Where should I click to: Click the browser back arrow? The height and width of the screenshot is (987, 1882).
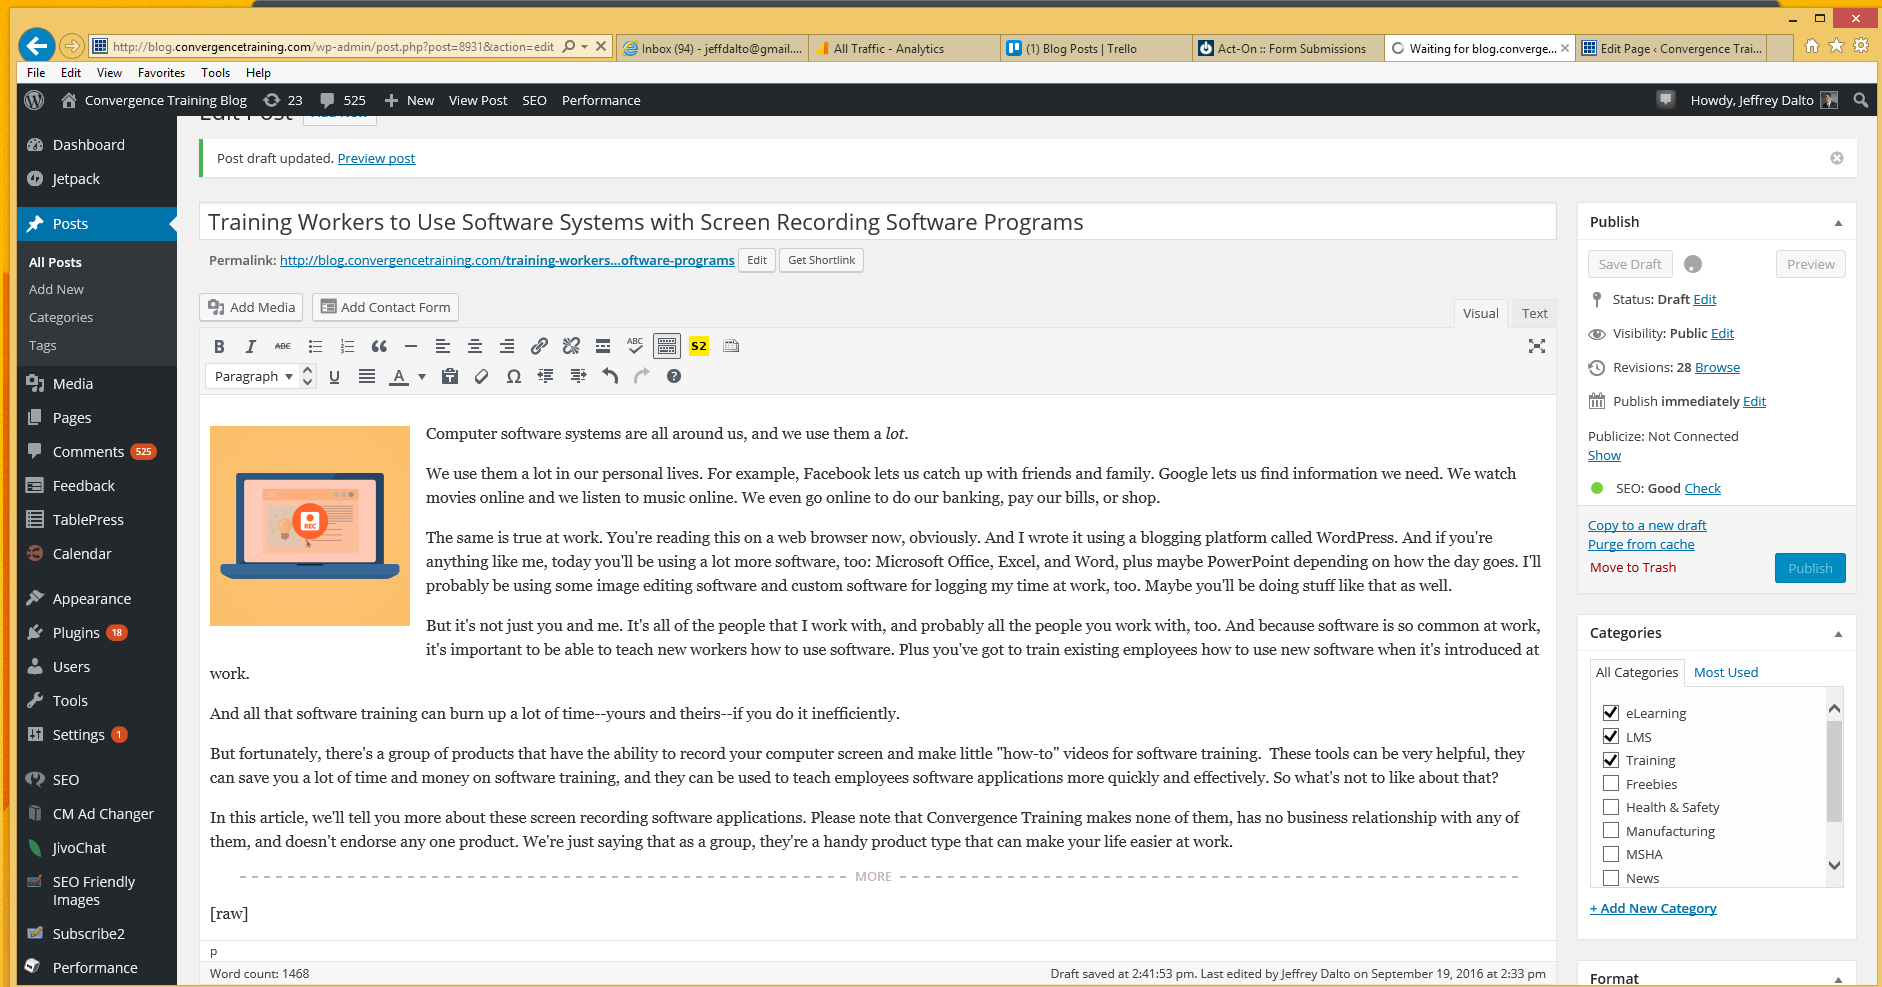(x=37, y=45)
